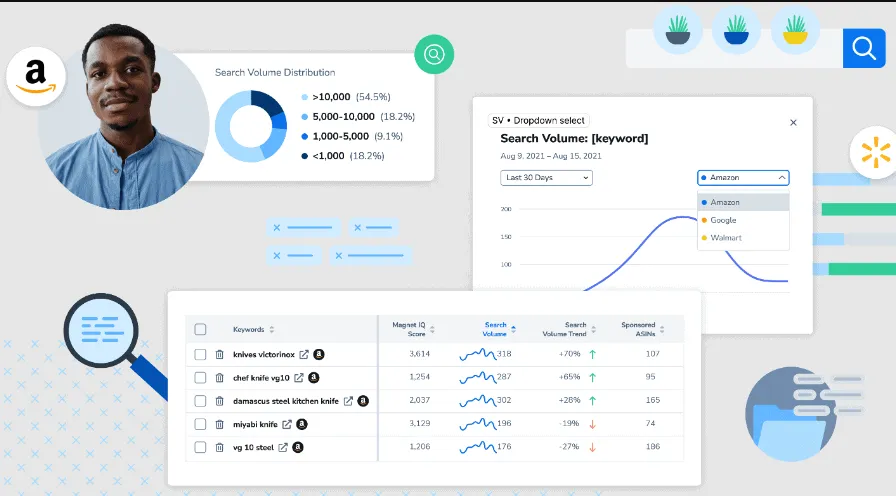Viewport: 896px width, 496px height.
Task: Click the -27% trend value
Action: 569,447
